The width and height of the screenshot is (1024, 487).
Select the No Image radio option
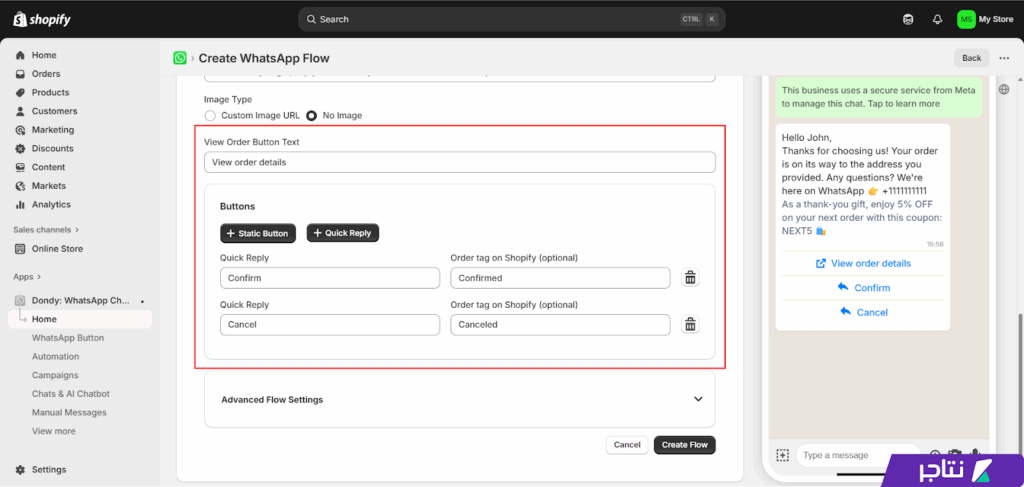pyautogui.click(x=312, y=116)
